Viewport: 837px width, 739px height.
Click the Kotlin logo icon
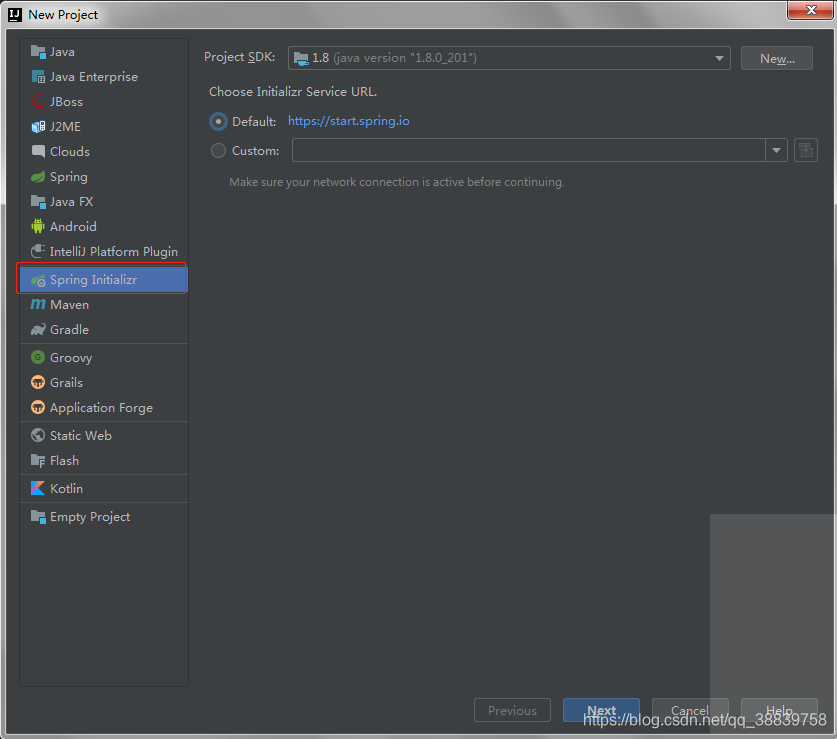tap(38, 488)
